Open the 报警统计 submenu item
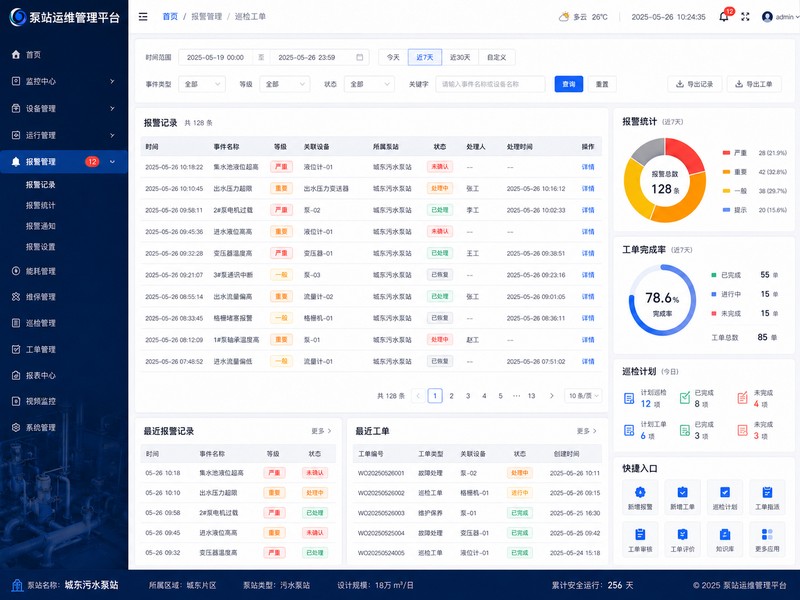Screen dimensions: 800x600 [41, 205]
